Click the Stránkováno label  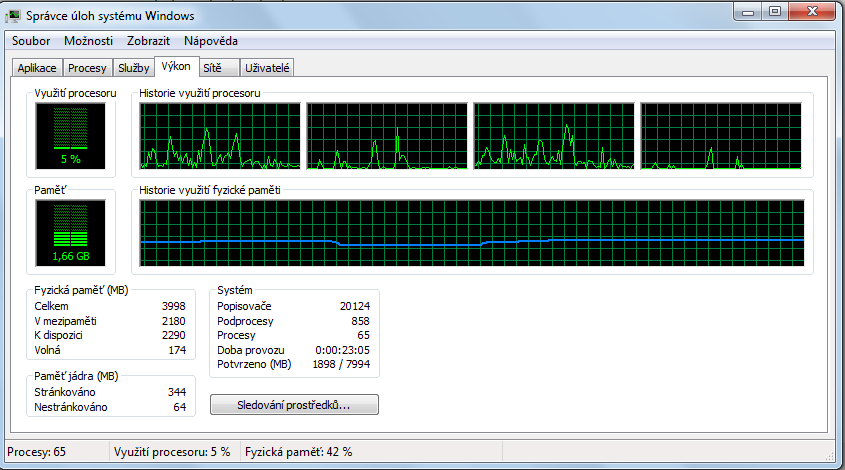[65, 392]
